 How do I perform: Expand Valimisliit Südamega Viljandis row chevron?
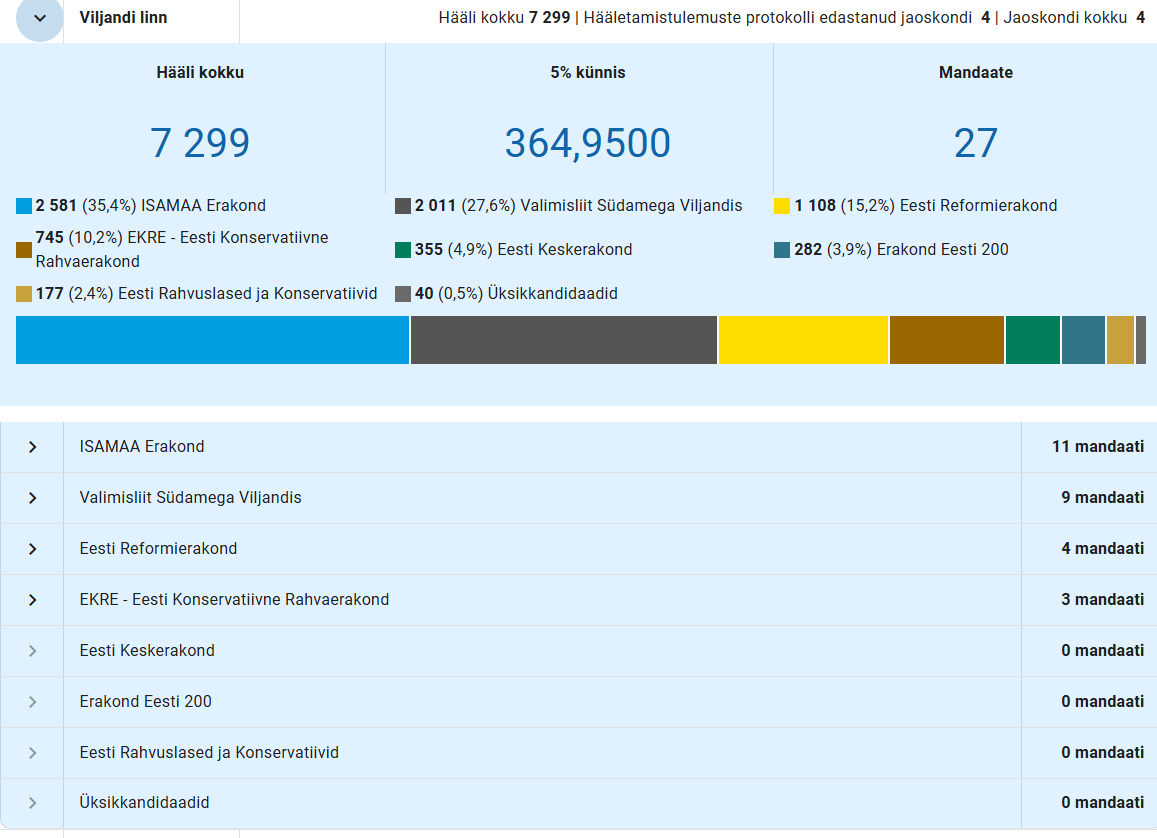coord(32,498)
